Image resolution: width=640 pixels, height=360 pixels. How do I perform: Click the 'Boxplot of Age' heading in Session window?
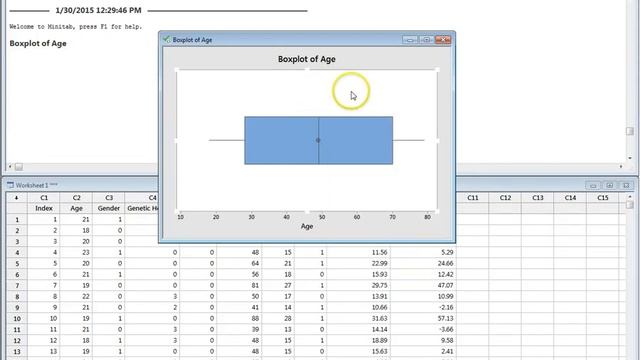pos(38,43)
